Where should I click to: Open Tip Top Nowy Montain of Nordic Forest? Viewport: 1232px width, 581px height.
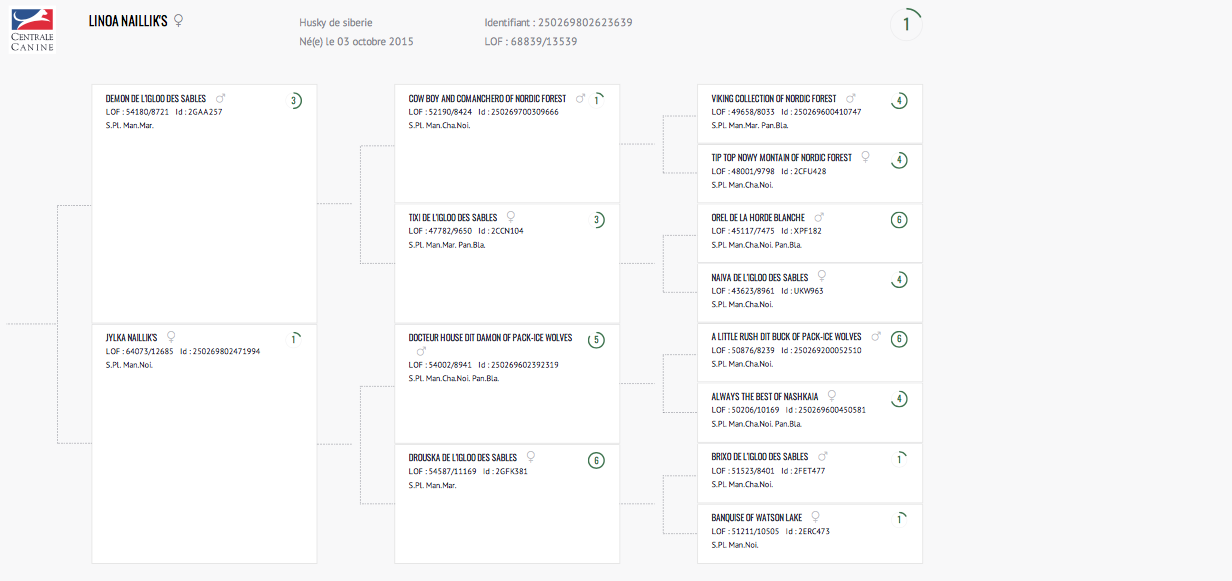[x=782, y=158]
